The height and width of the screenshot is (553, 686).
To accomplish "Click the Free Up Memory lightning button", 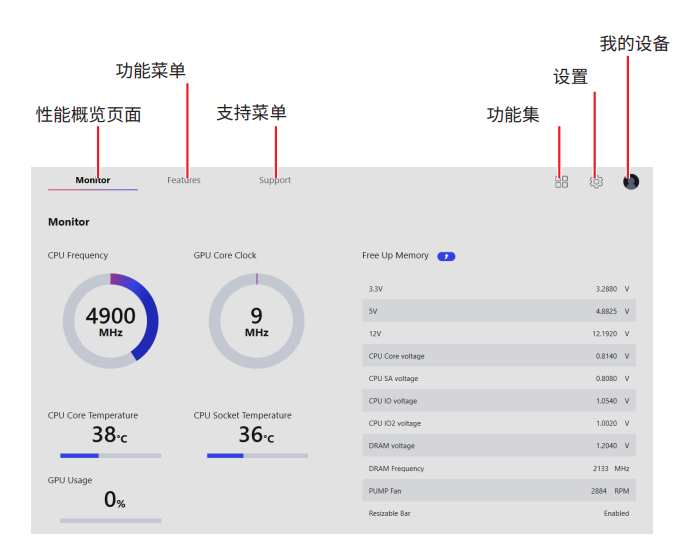I will (446, 256).
